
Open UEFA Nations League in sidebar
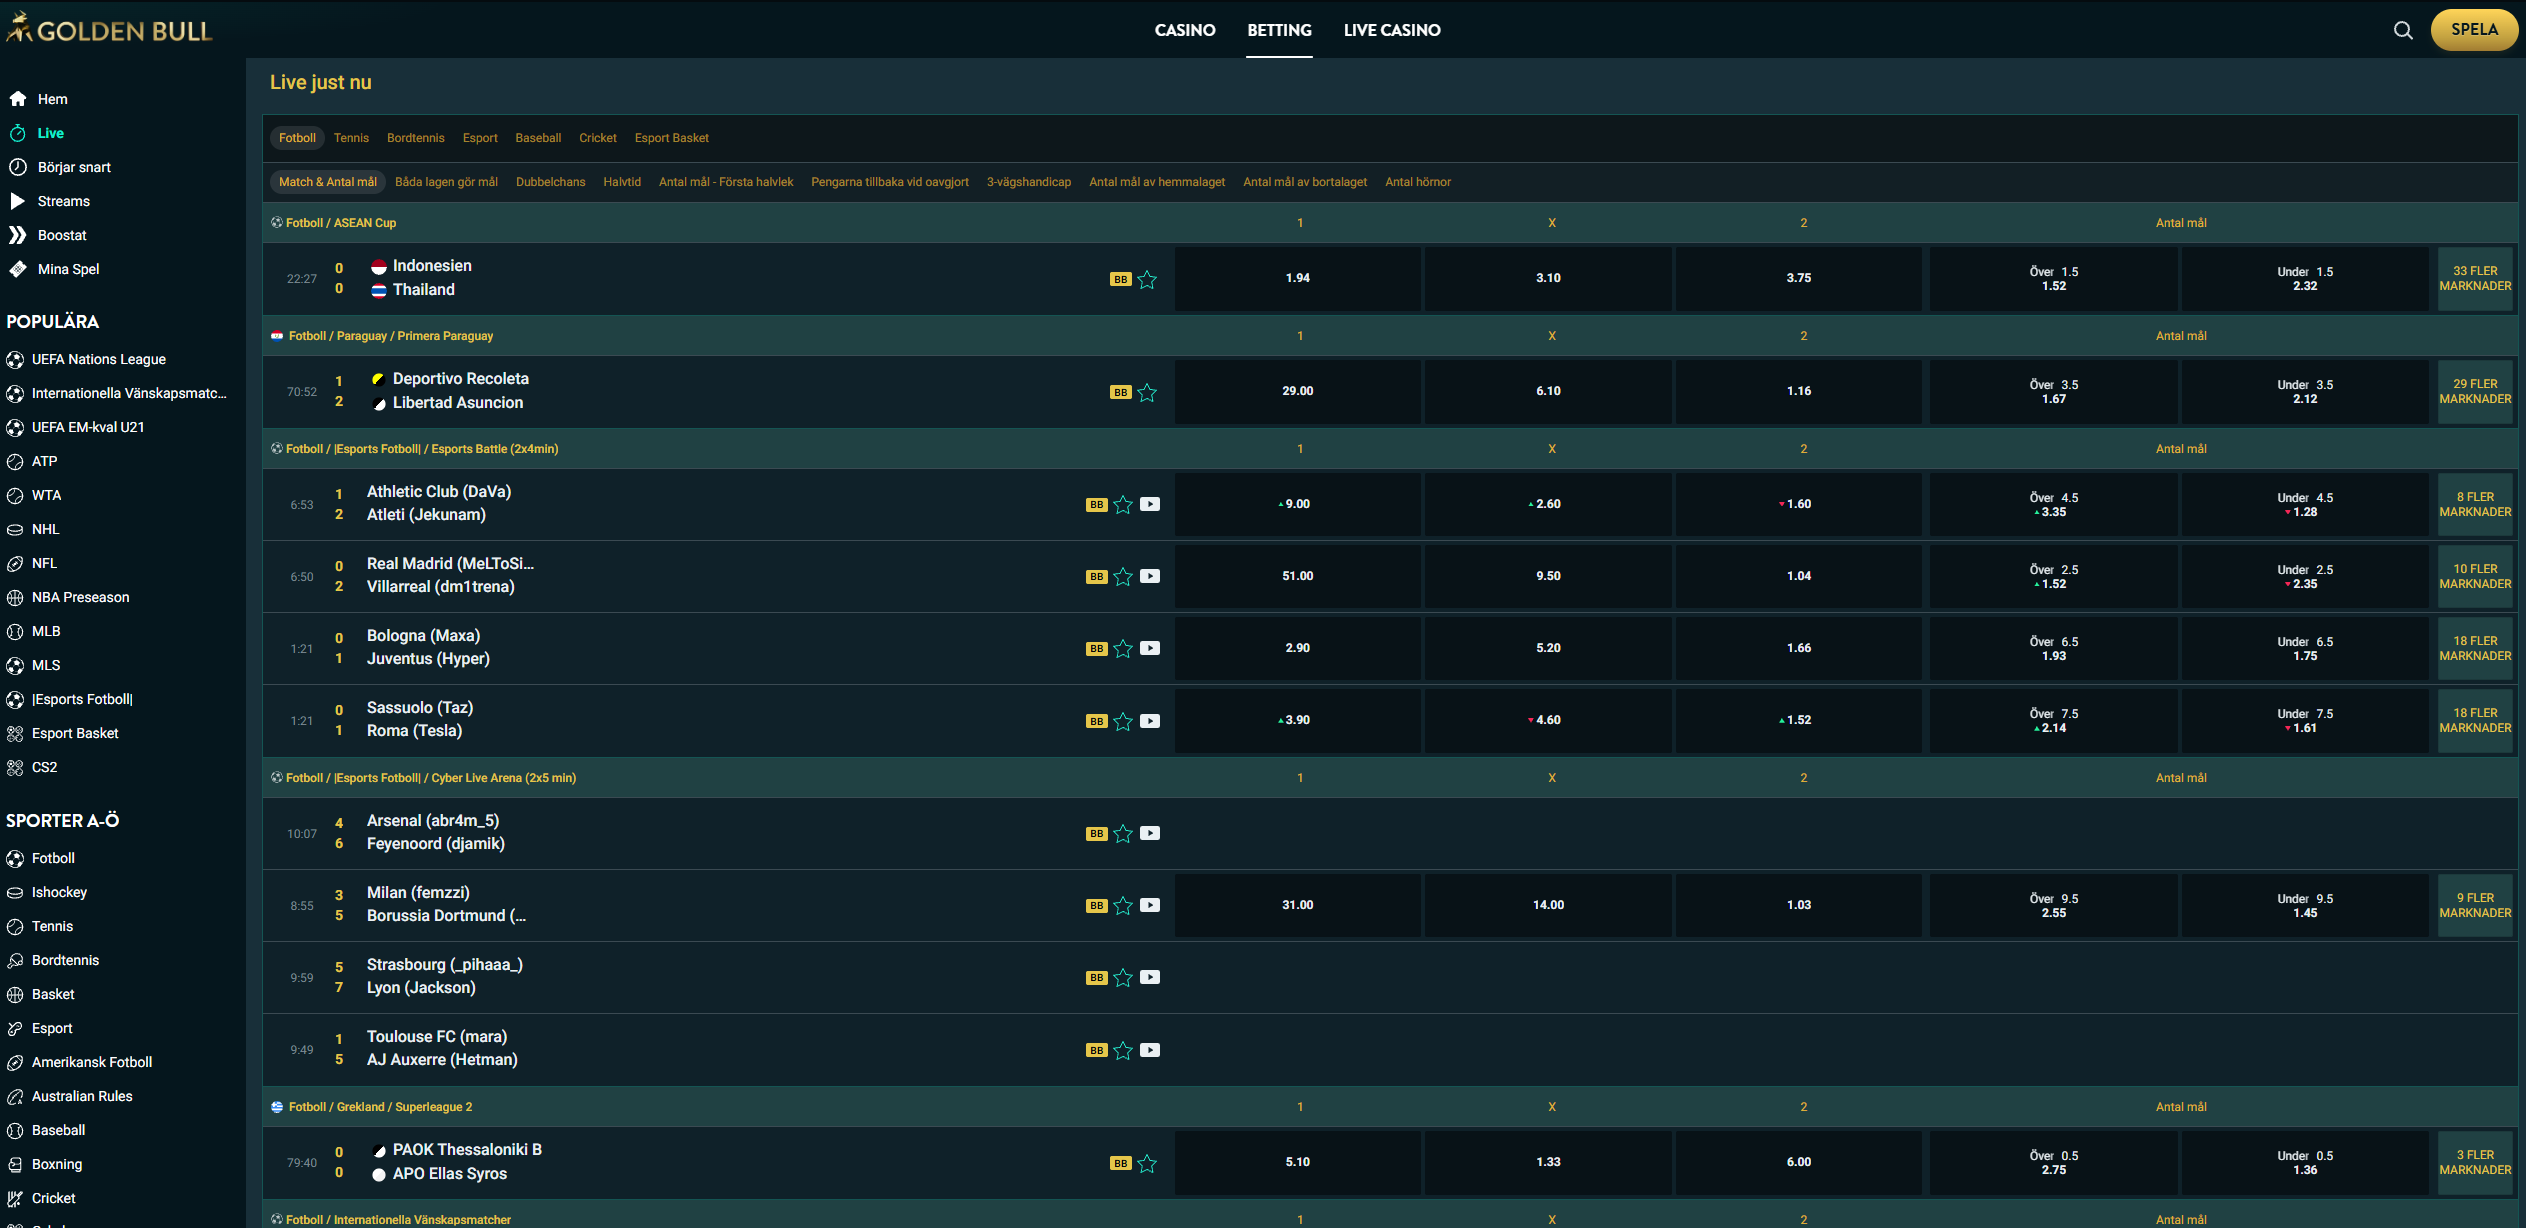click(x=99, y=359)
